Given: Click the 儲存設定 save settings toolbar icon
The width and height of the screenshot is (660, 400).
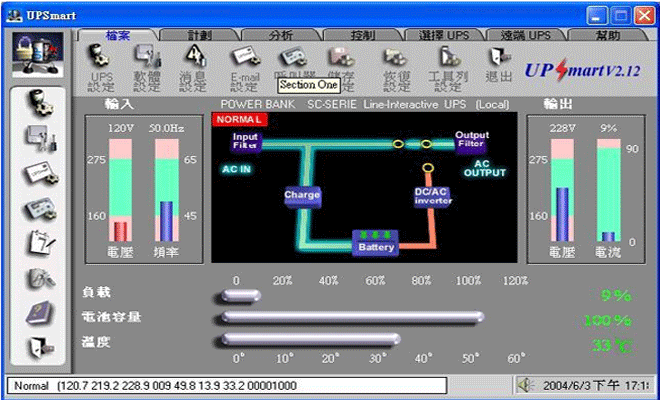Looking at the screenshot, I should (x=342, y=67).
